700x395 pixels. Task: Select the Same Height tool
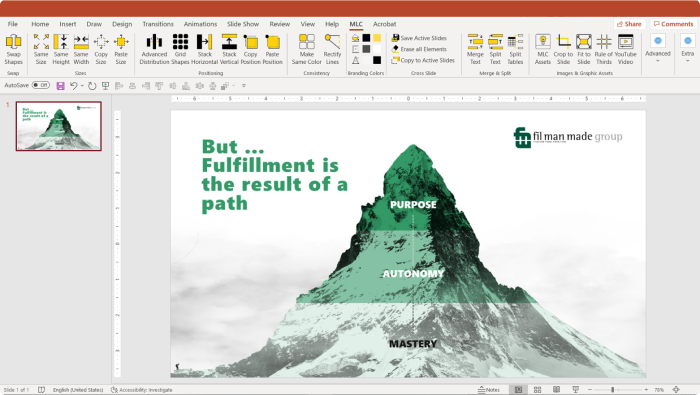pos(61,49)
